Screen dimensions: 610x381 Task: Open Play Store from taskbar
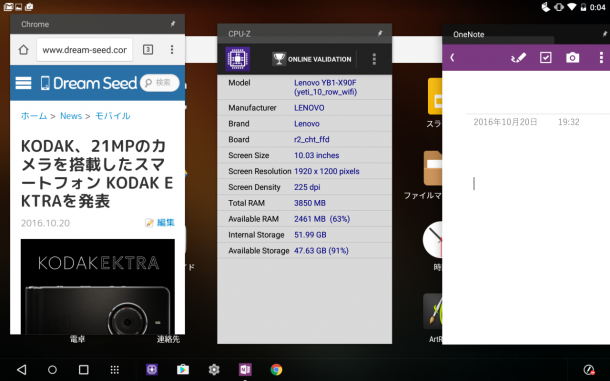183,370
